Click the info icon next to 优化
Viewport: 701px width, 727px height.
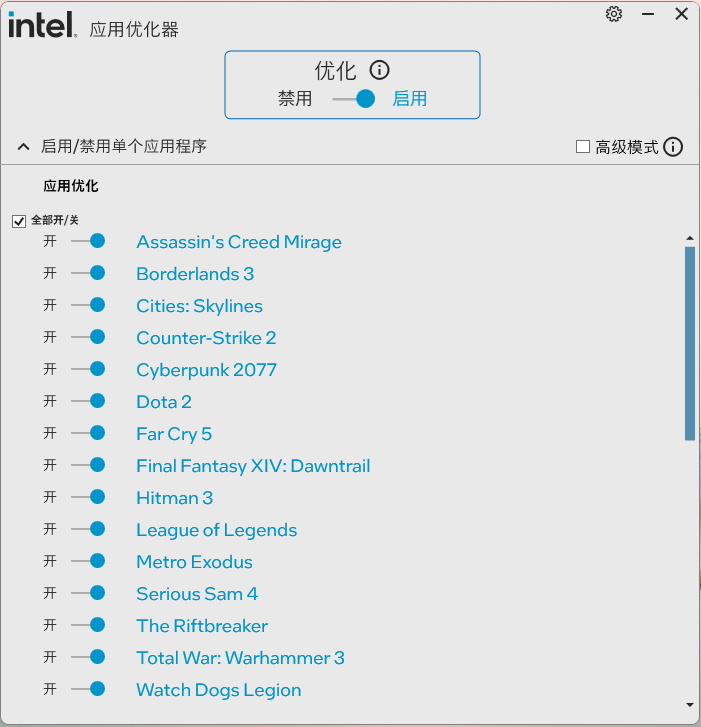point(379,70)
